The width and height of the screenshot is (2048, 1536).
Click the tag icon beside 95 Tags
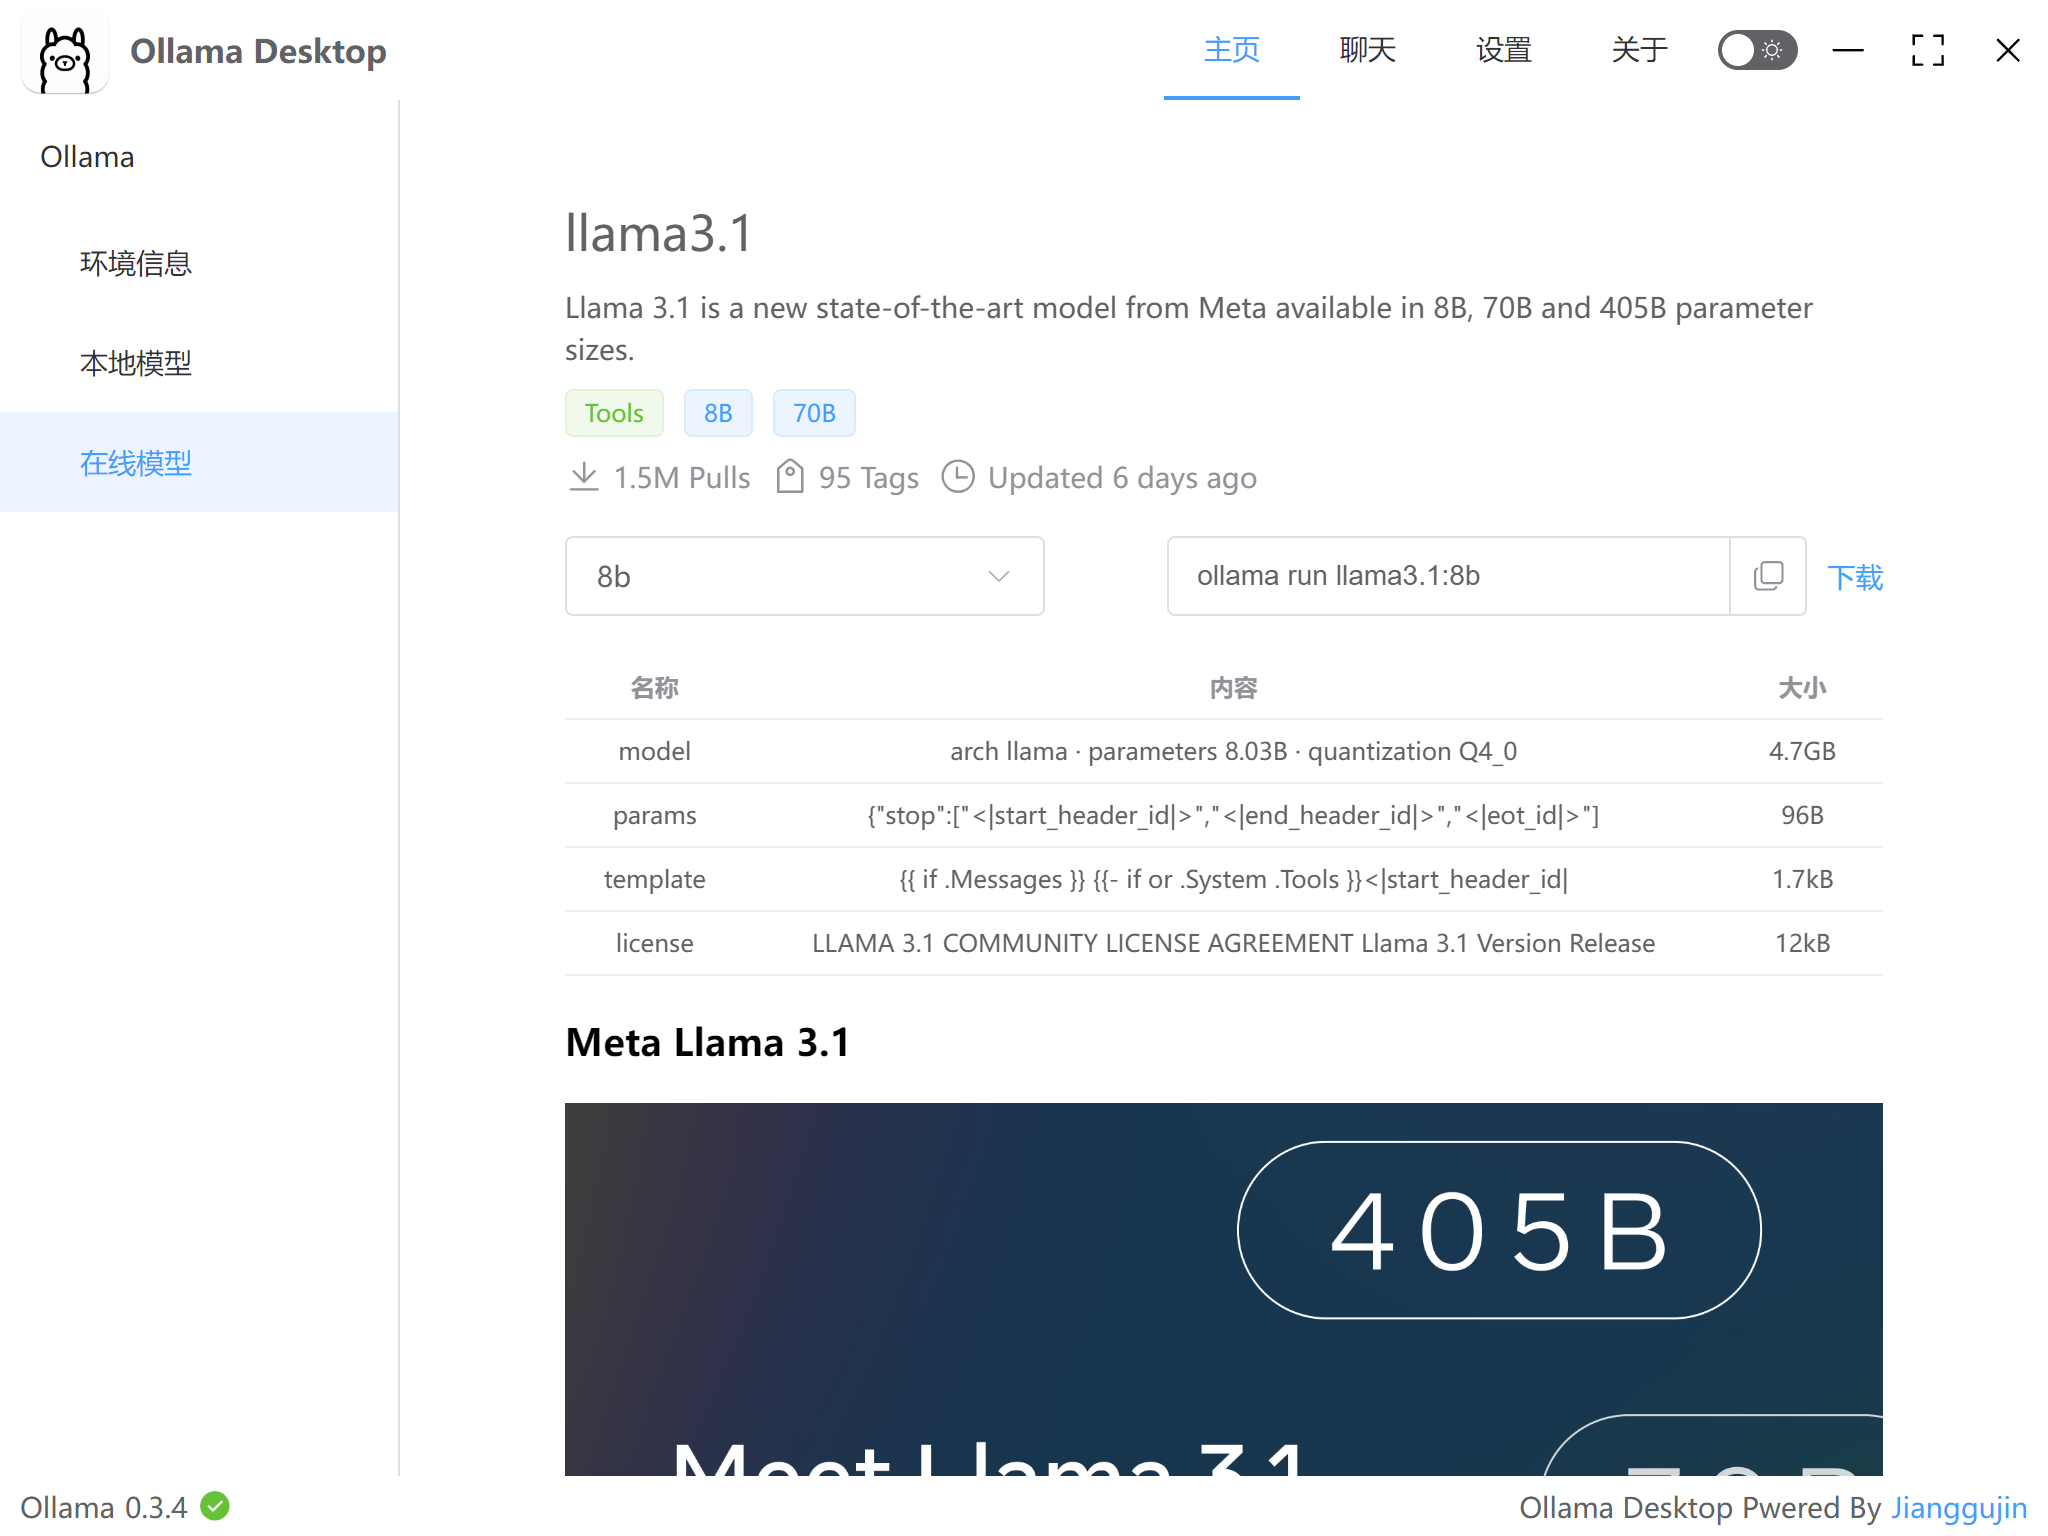(790, 477)
